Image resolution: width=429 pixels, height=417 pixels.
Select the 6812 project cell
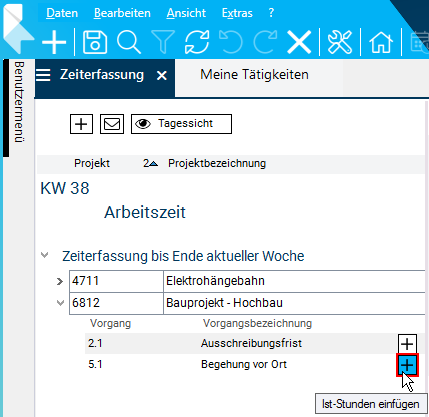(116, 303)
